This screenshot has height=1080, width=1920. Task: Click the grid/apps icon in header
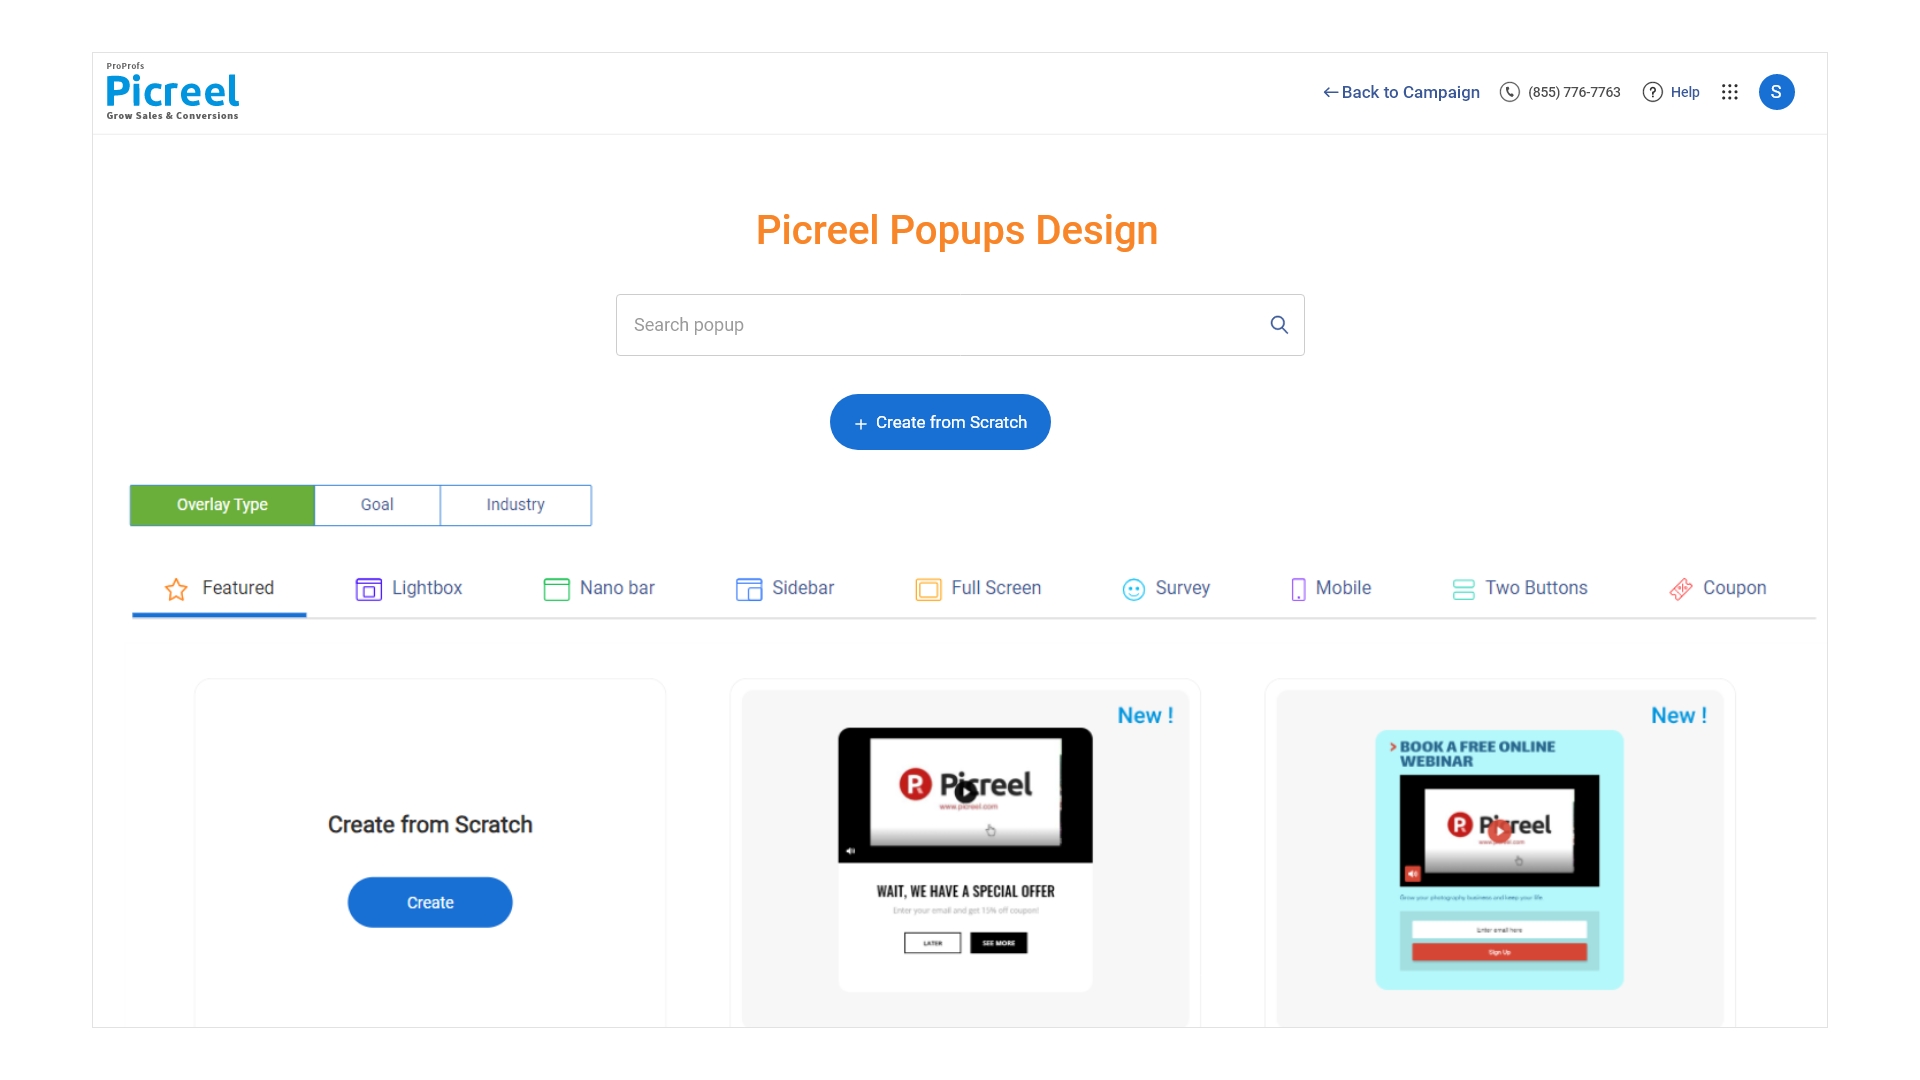pyautogui.click(x=1730, y=91)
